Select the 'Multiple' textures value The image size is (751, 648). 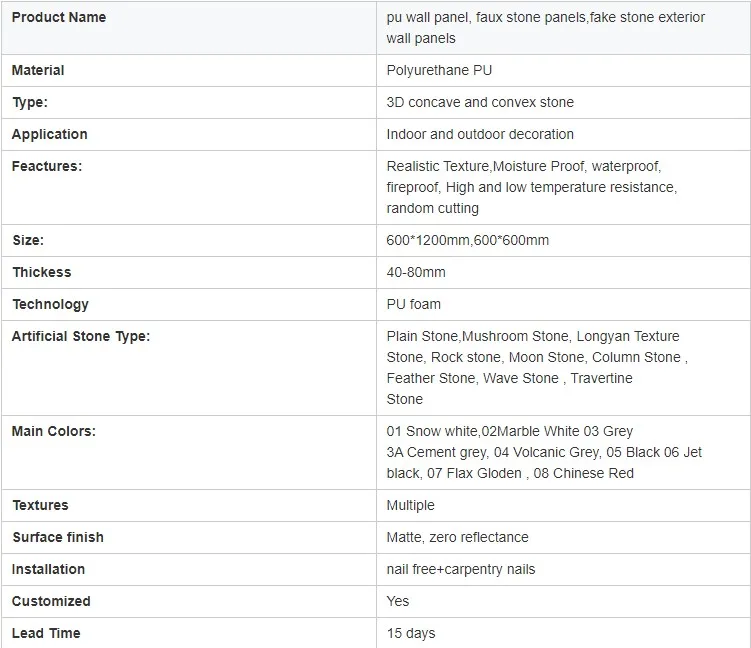411,505
